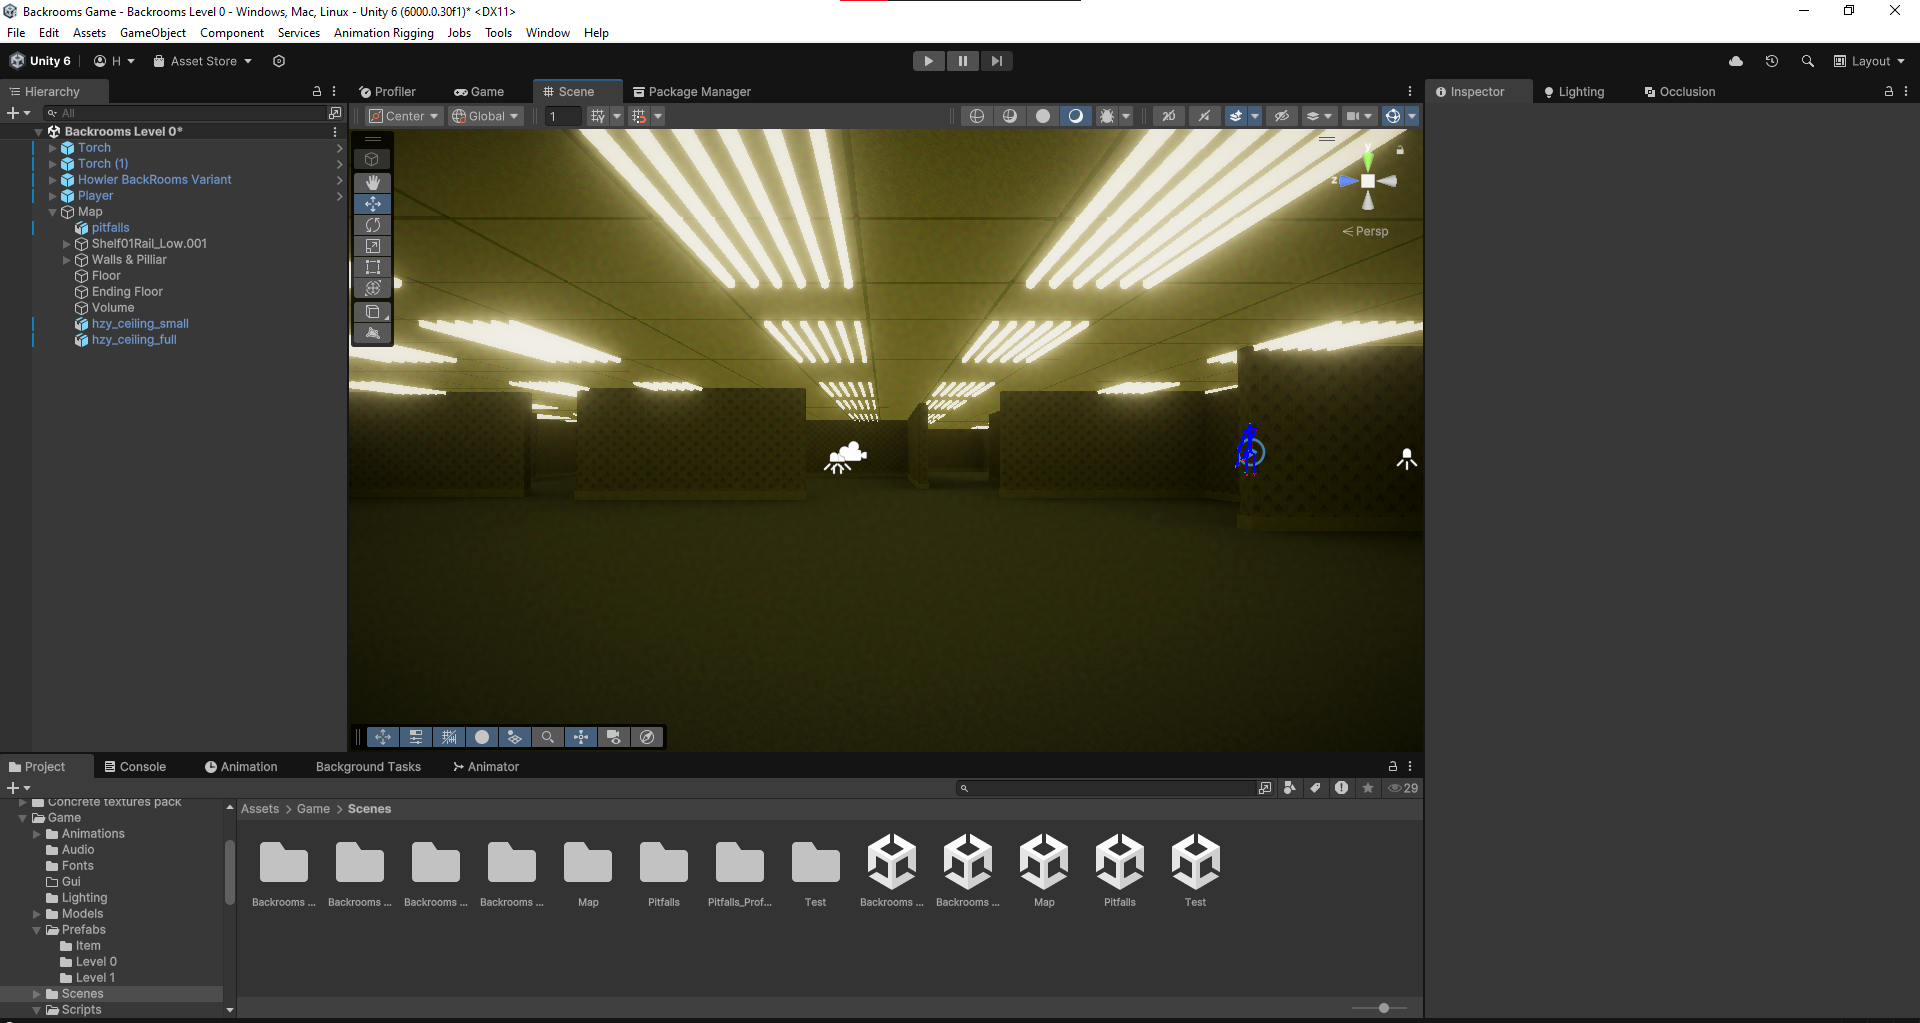Switch to the Console tab
Screen dimensions: 1920x1023
[x=135, y=767]
